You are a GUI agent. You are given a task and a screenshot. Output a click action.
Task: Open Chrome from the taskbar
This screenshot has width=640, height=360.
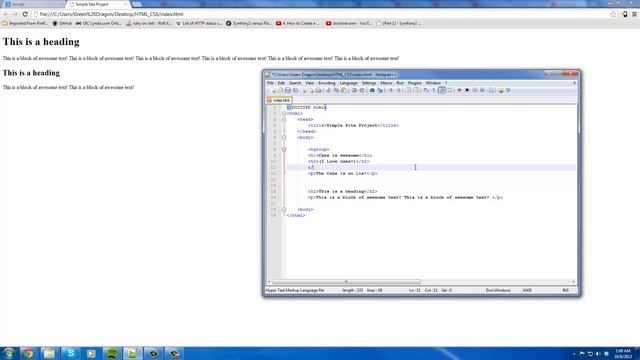pyautogui.click(x=28, y=353)
